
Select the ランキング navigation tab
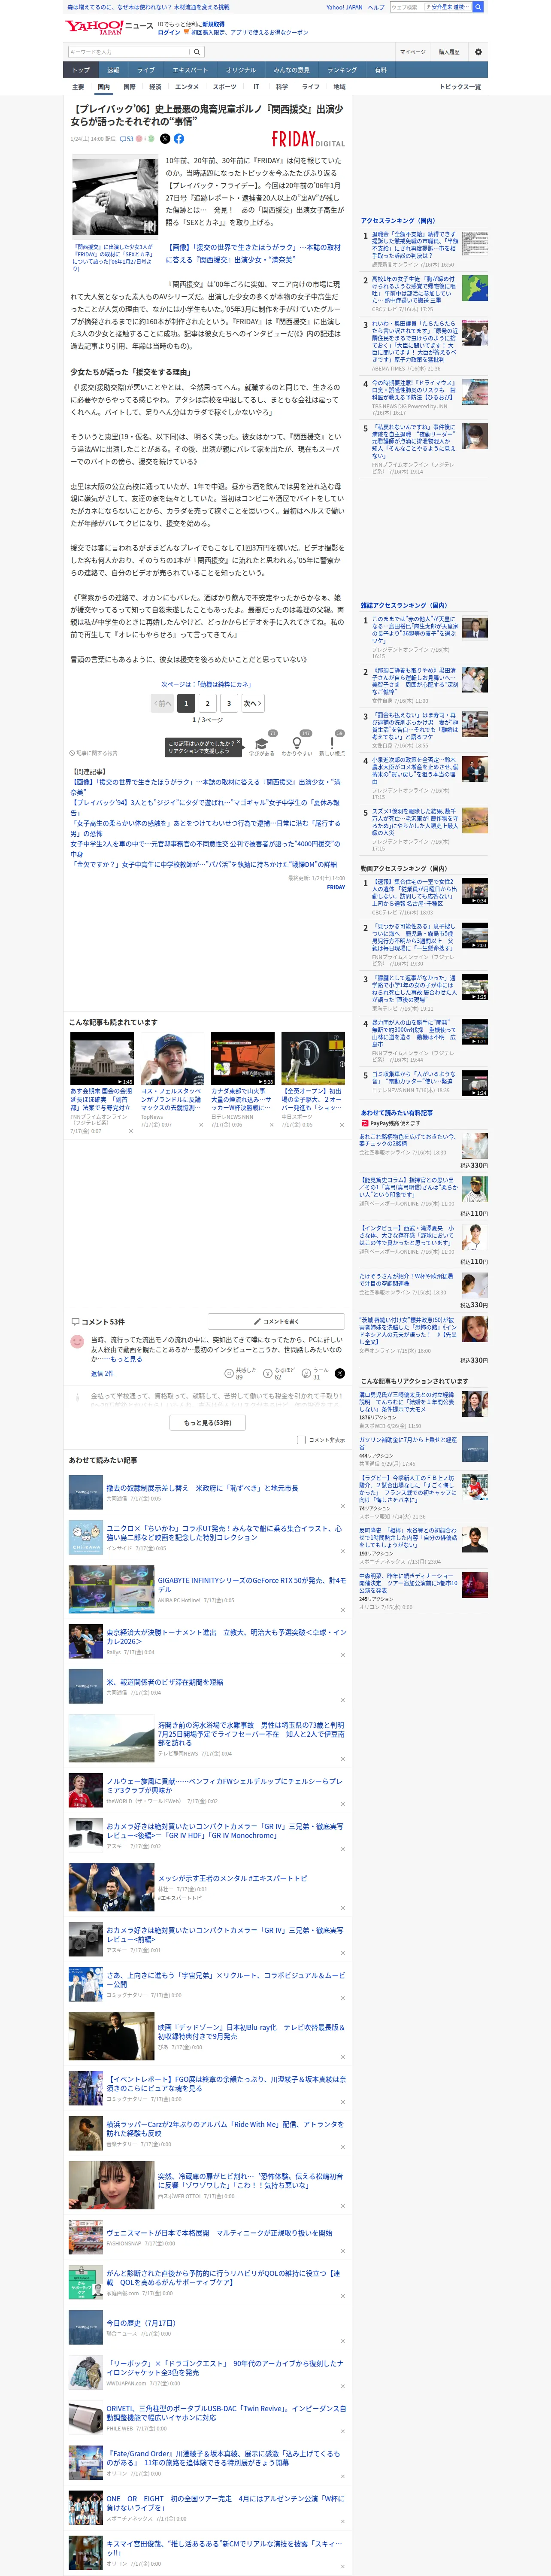tap(342, 70)
